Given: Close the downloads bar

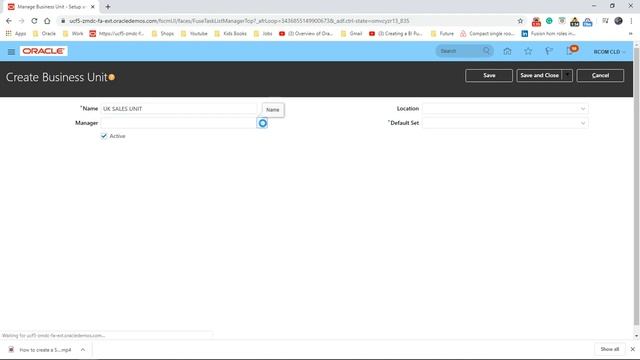Looking at the screenshot, I should 632,349.
